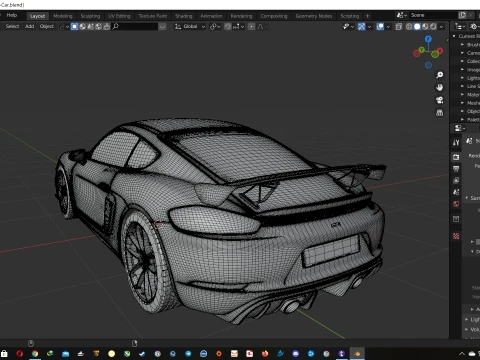This screenshot has width=480, height=360.
Task: Open the Render properties tab
Action: pos(456,157)
